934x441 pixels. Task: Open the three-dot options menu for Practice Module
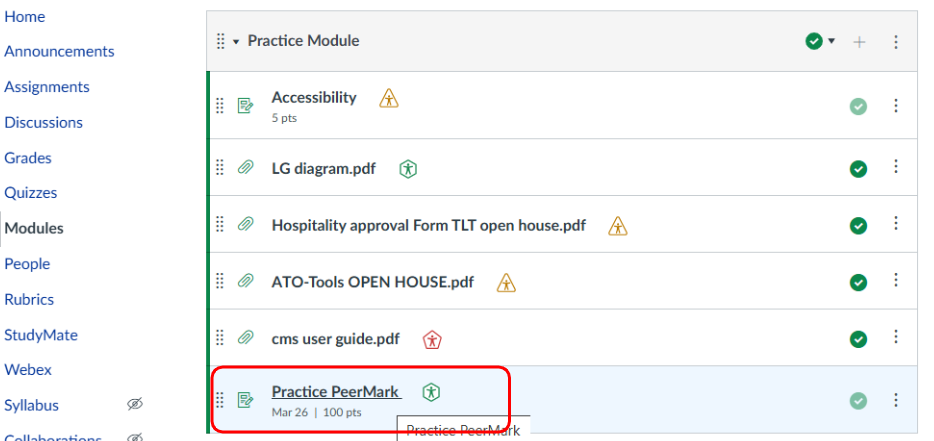point(896,41)
